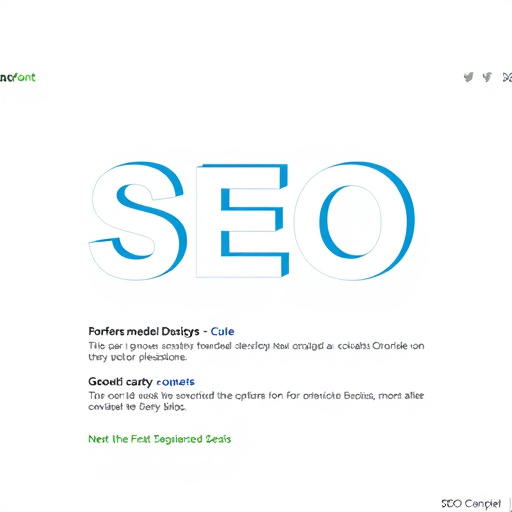Click the second gray bird icon in header
Screen dimensions: 512x512
tap(487, 77)
